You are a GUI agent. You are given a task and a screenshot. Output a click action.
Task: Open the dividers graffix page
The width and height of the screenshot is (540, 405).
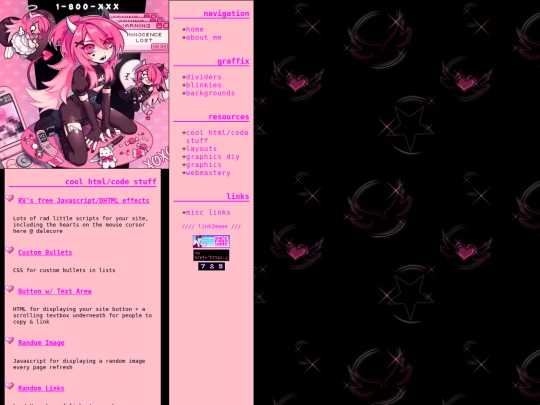click(x=204, y=77)
